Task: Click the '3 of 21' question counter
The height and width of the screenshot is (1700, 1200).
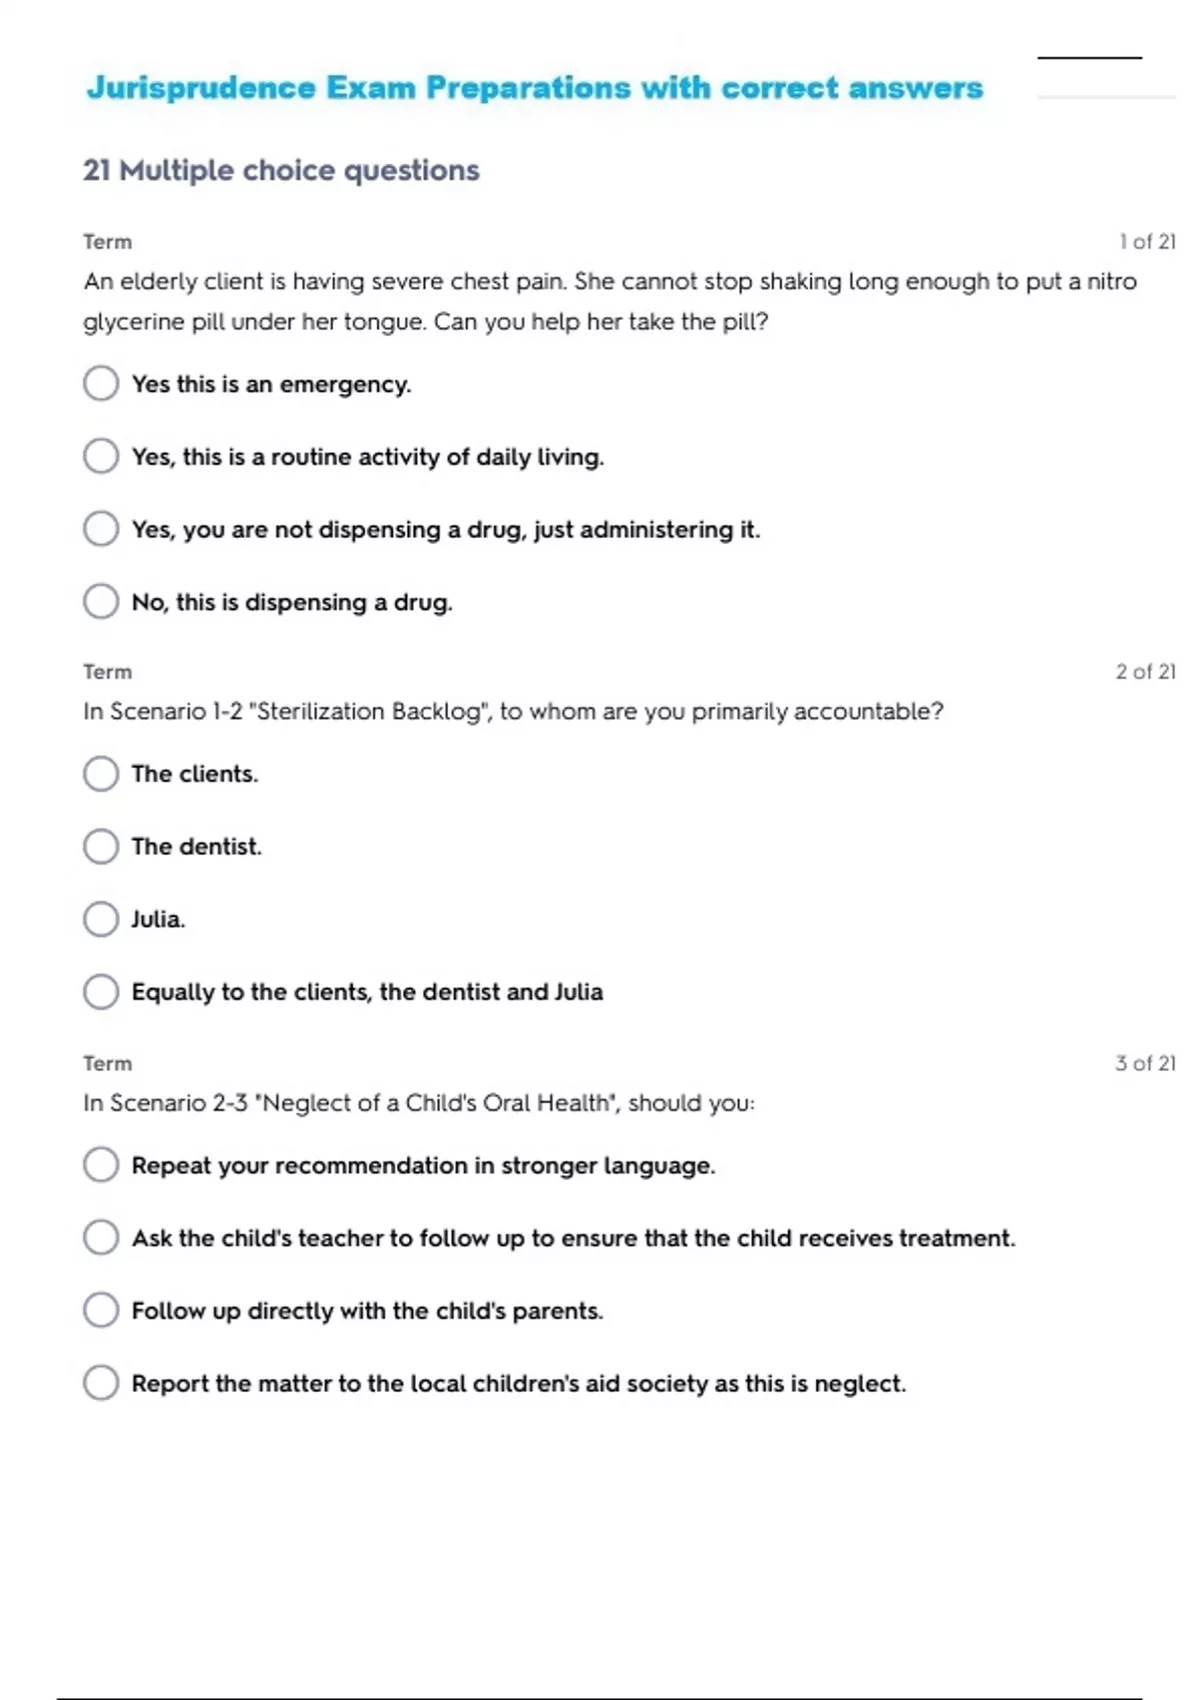Action: point(1145,1063)
